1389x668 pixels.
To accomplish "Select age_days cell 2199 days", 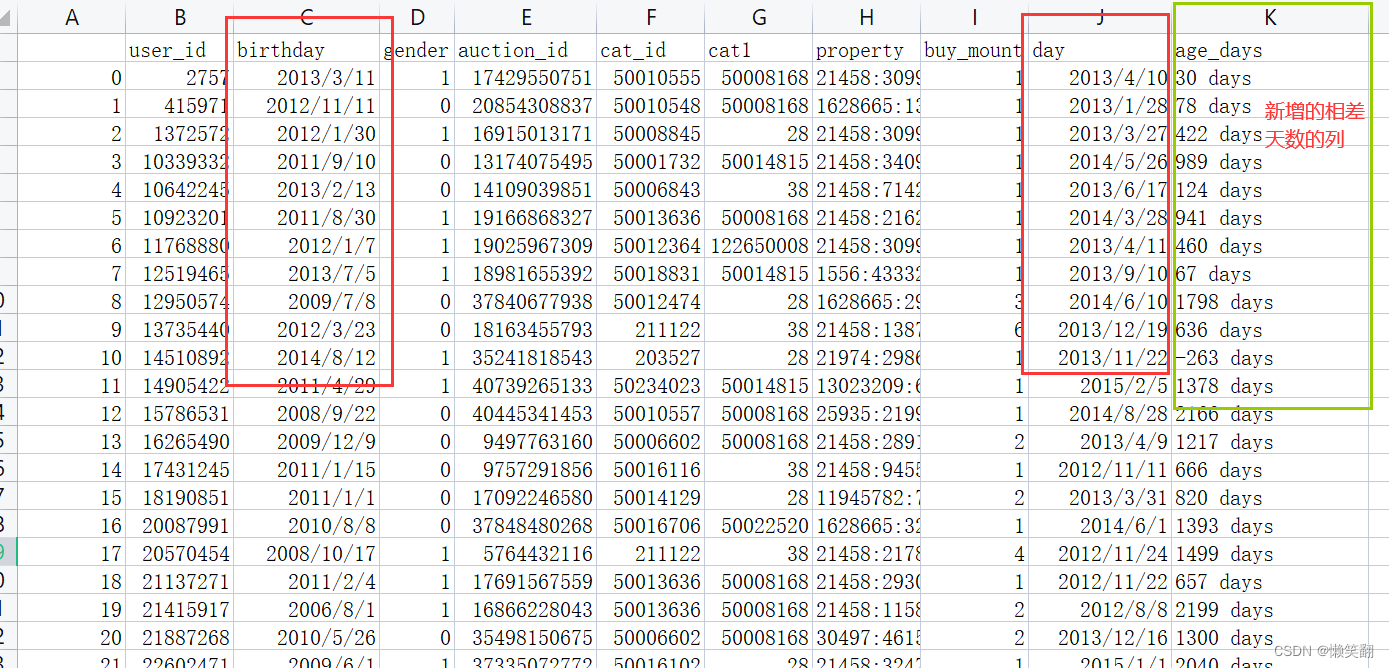I will (x=1270, y=610).
